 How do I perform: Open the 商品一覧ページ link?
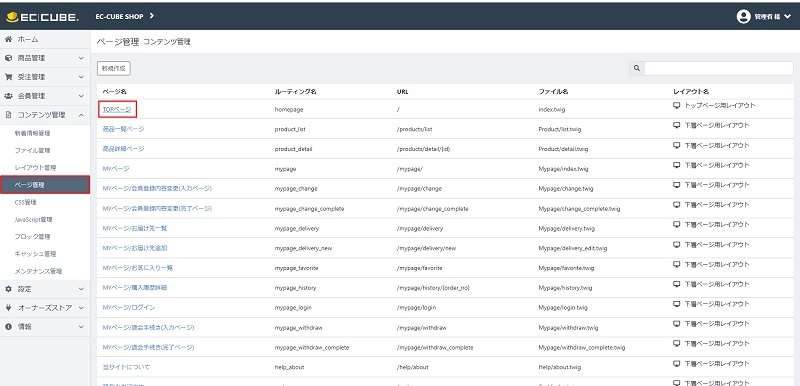[123, 129]
